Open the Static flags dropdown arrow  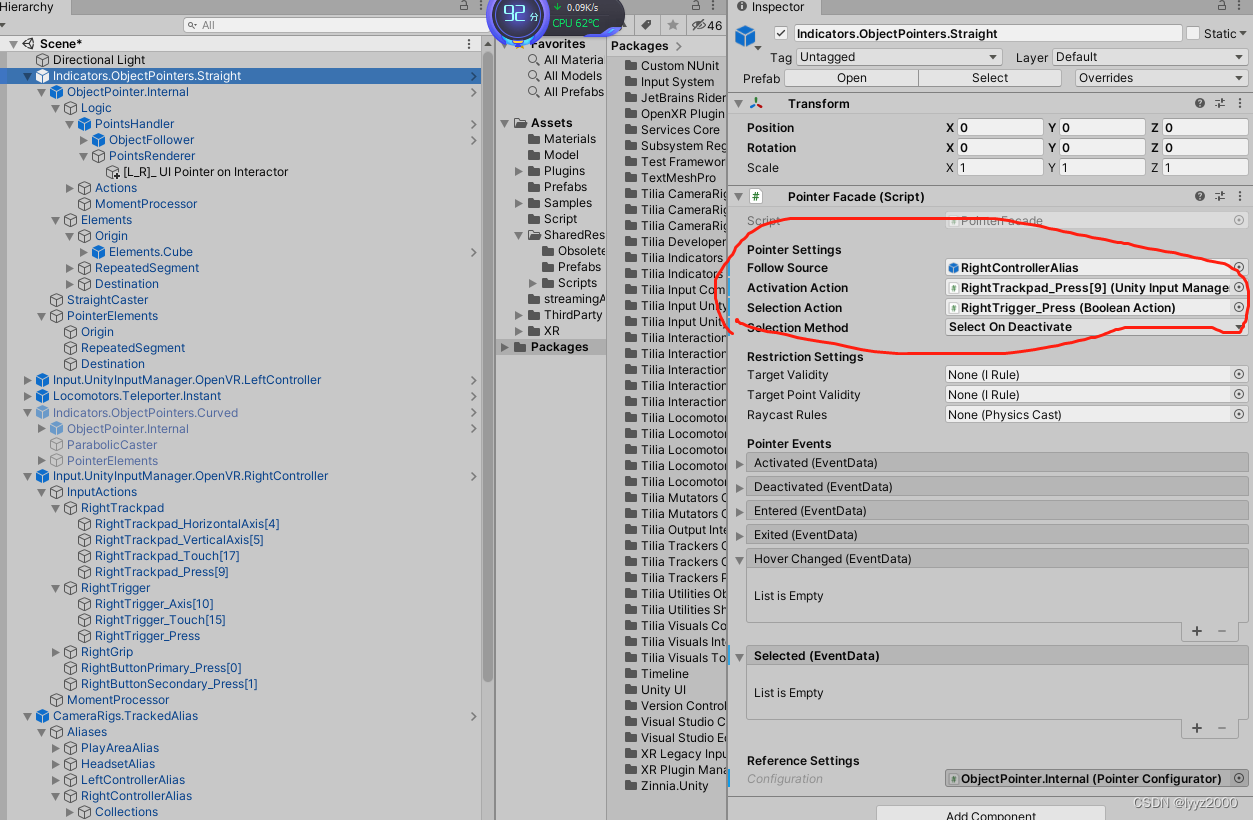coord(1243,34)
